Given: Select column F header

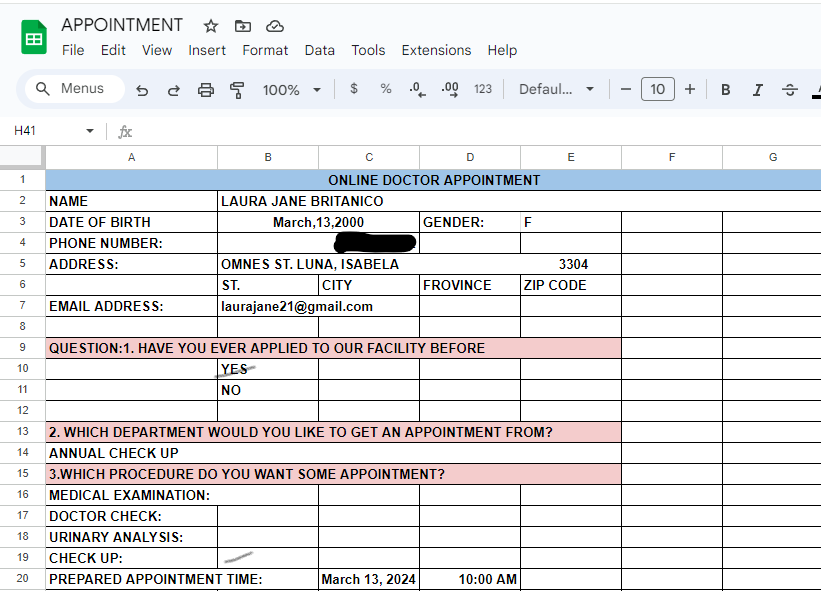Looking at the screenshot, I should (672, 157).
